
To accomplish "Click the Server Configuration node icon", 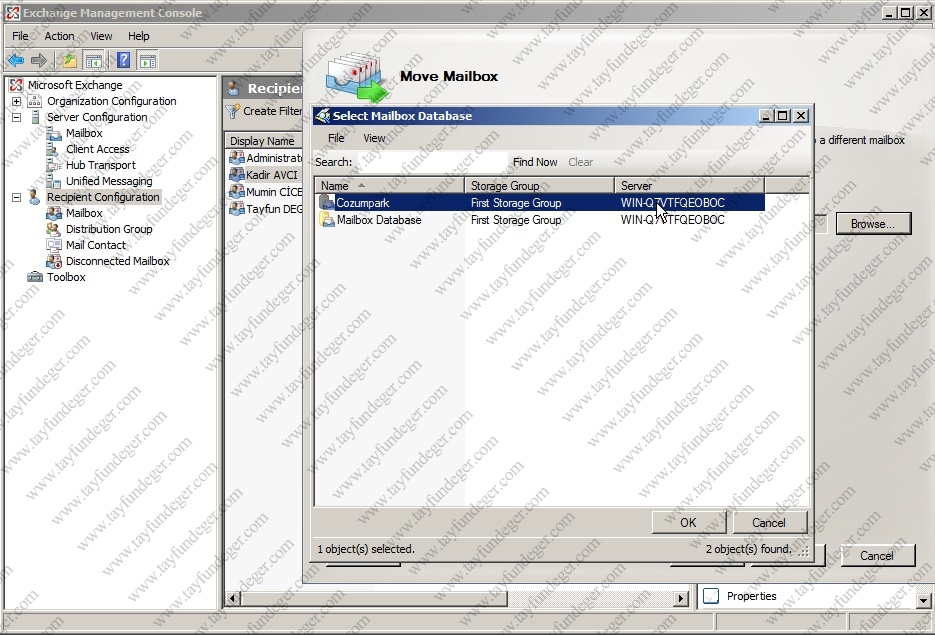I will coord(35,117).
